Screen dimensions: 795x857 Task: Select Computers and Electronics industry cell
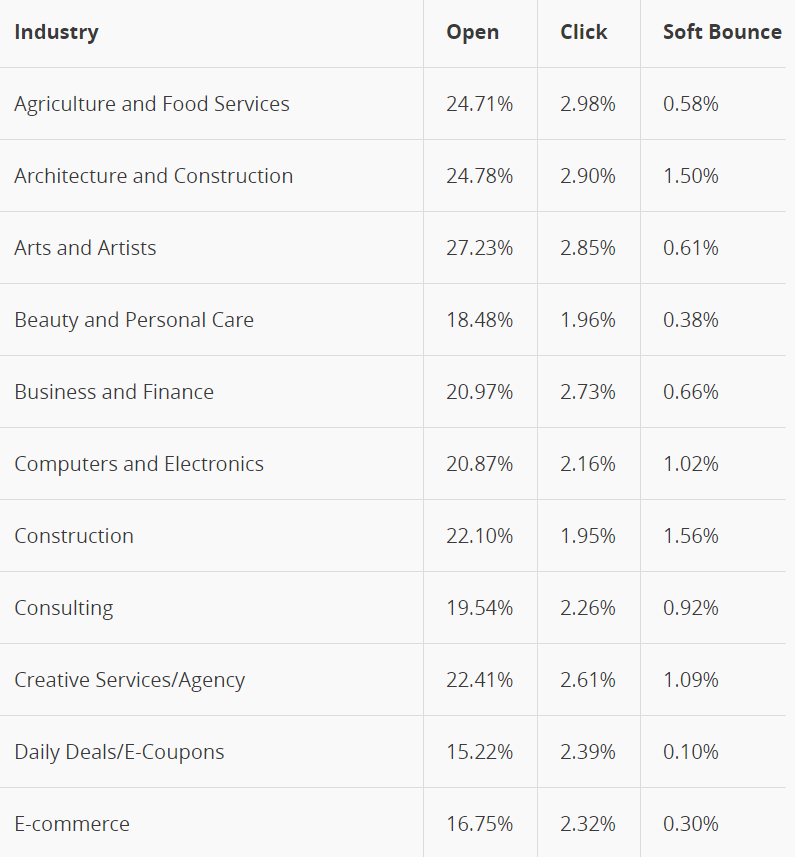[139, 464]
